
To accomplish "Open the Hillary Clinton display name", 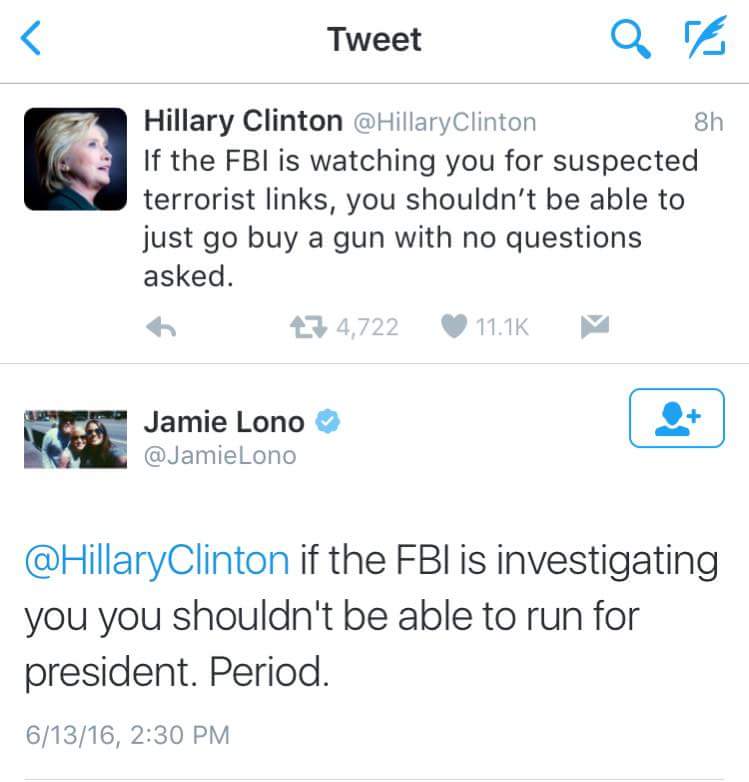I will coord(243,121).
